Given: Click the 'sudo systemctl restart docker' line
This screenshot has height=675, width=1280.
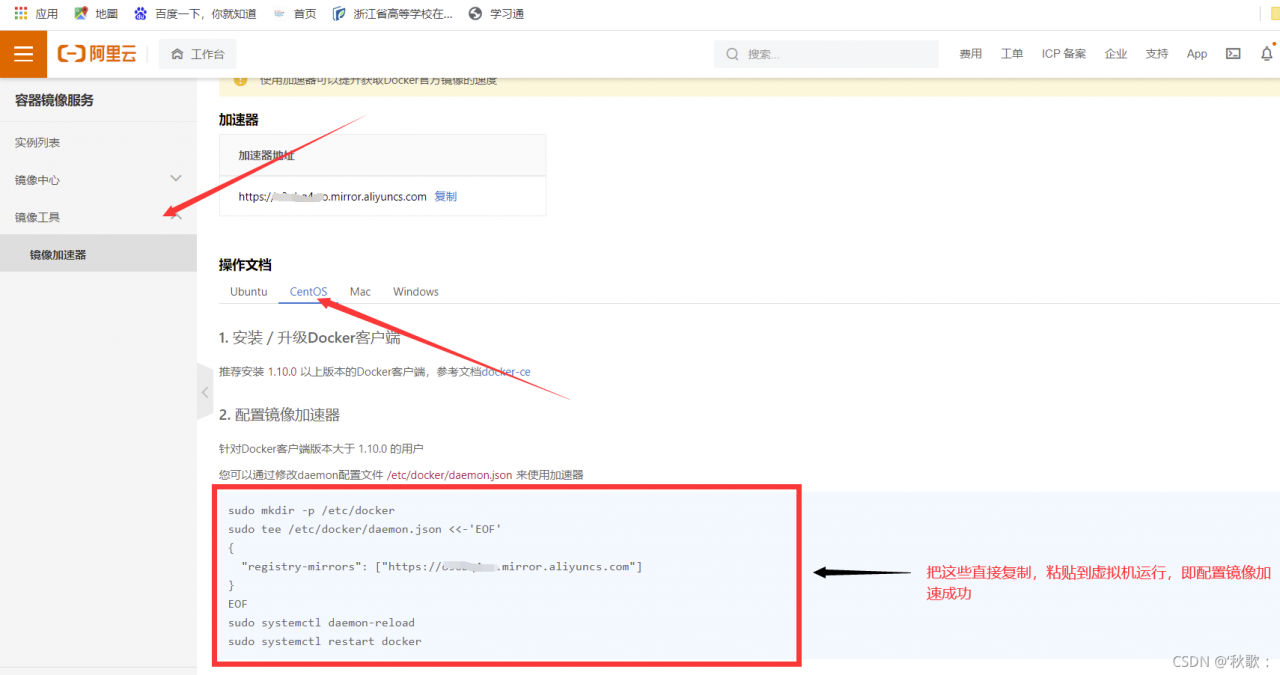Looking at the screenshot, I should pyautogui.click(x=325, y=641).
